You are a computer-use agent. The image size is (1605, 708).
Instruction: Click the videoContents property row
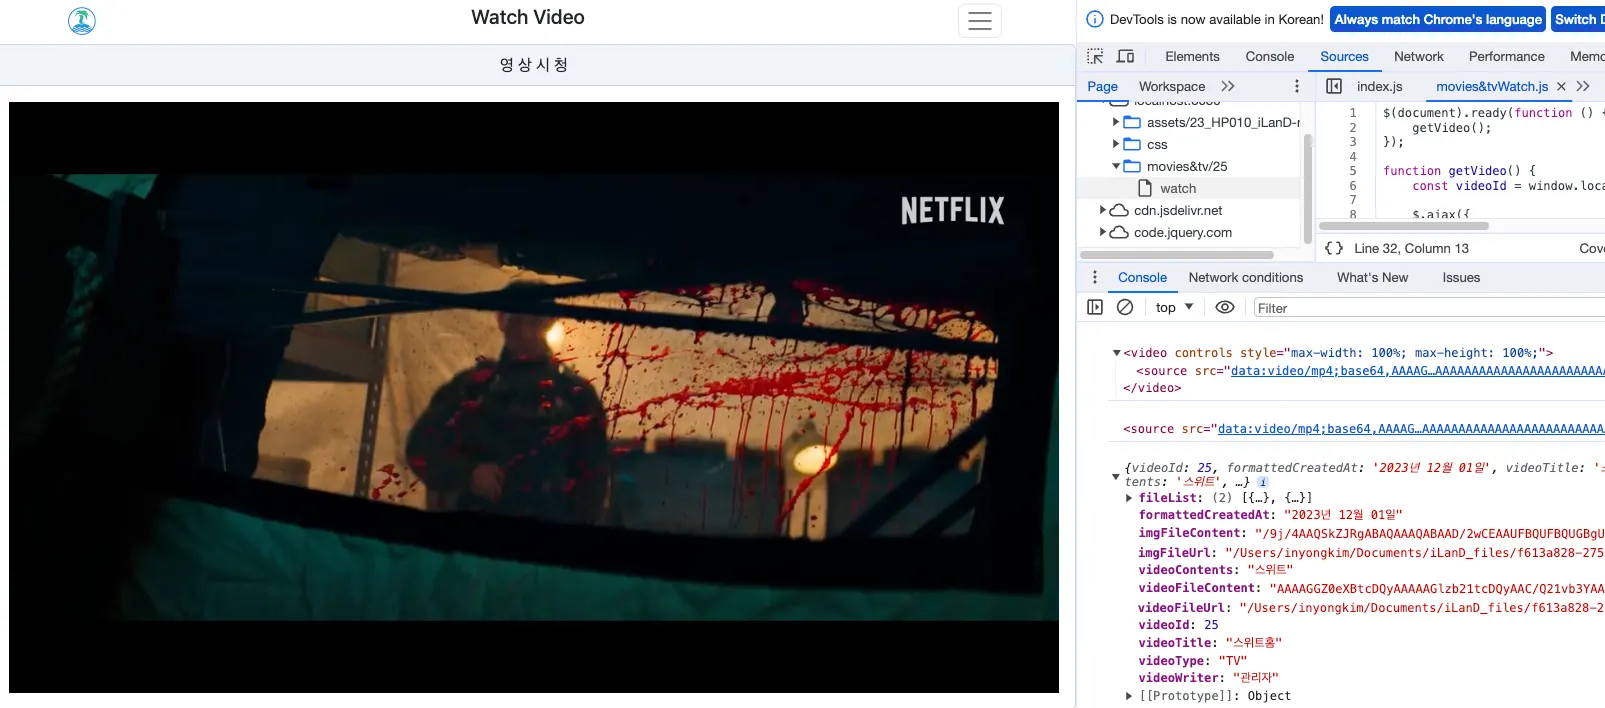click(x=1215, y=570)
